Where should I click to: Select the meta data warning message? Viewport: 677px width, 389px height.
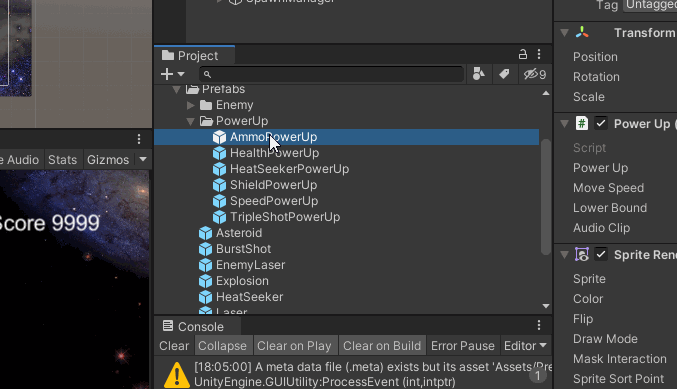coord(353,374)
